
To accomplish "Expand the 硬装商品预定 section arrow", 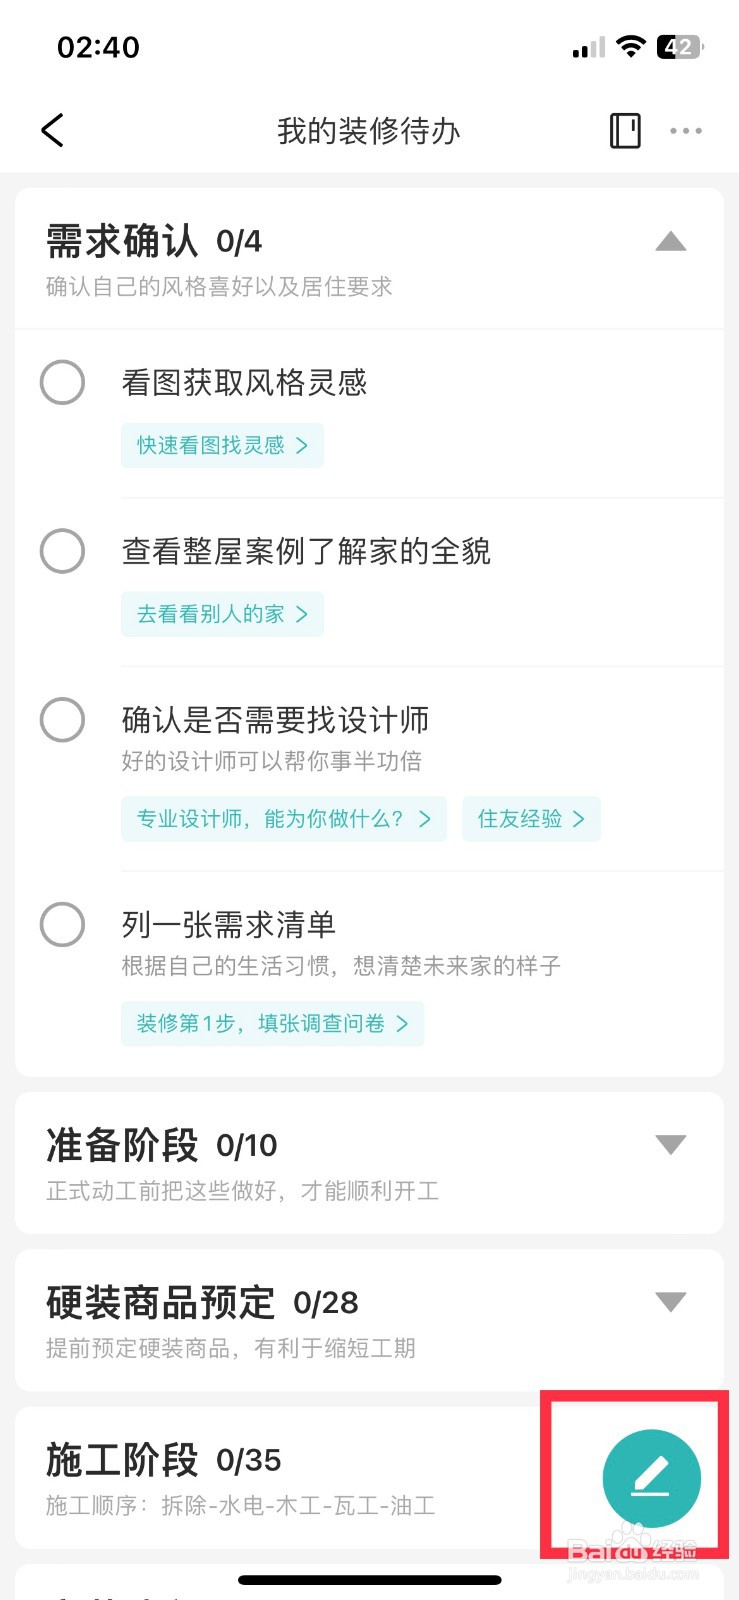I will (x=670, y=1302).
